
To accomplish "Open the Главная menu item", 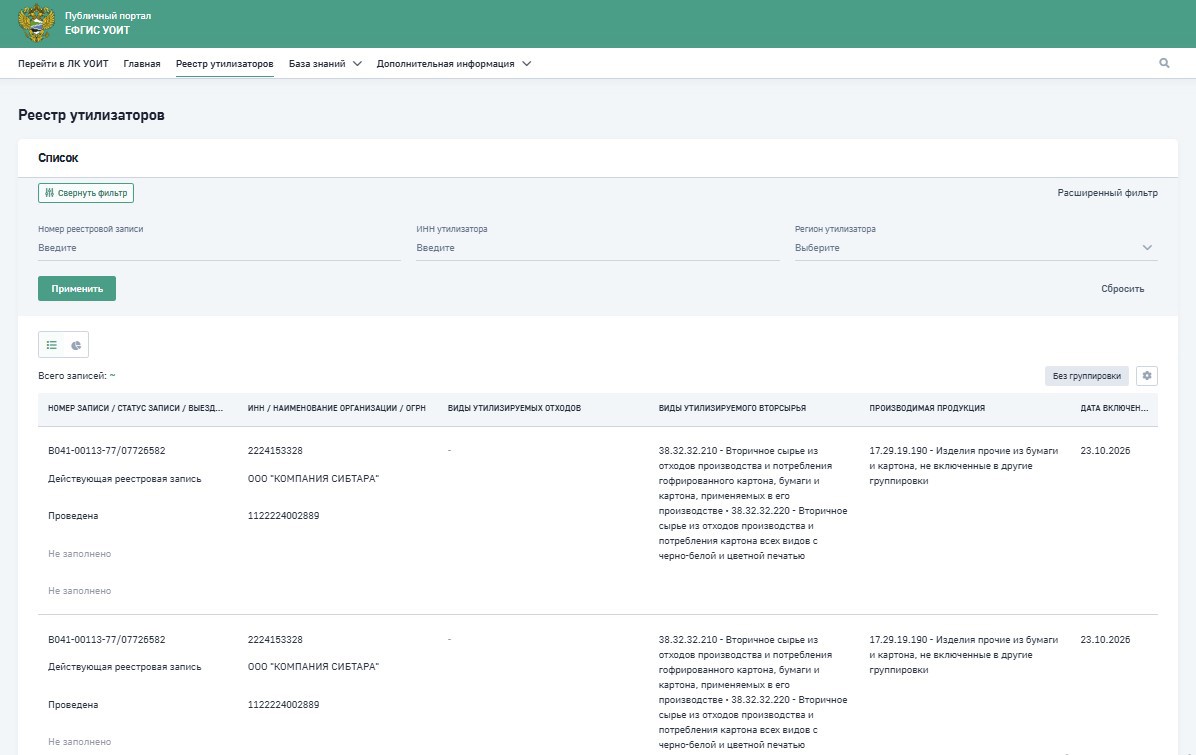I will click(142, 64).
